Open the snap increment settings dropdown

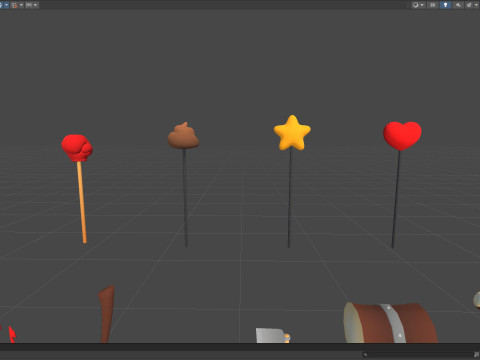[35, 5]
